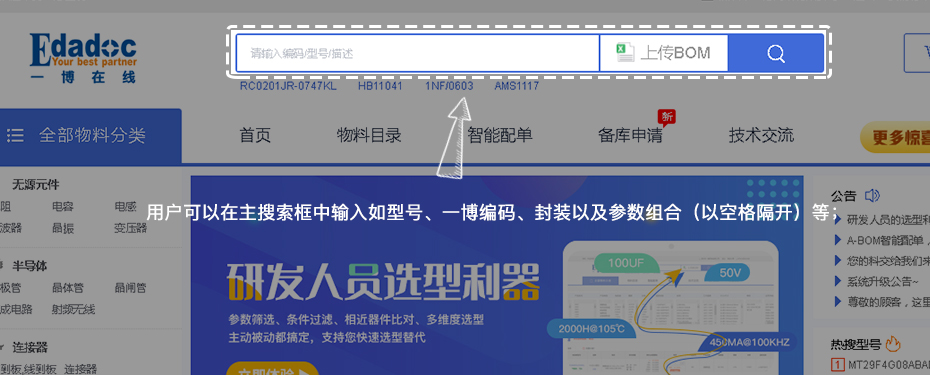Expand the 全部物料分类 category menu

[91, 136]
